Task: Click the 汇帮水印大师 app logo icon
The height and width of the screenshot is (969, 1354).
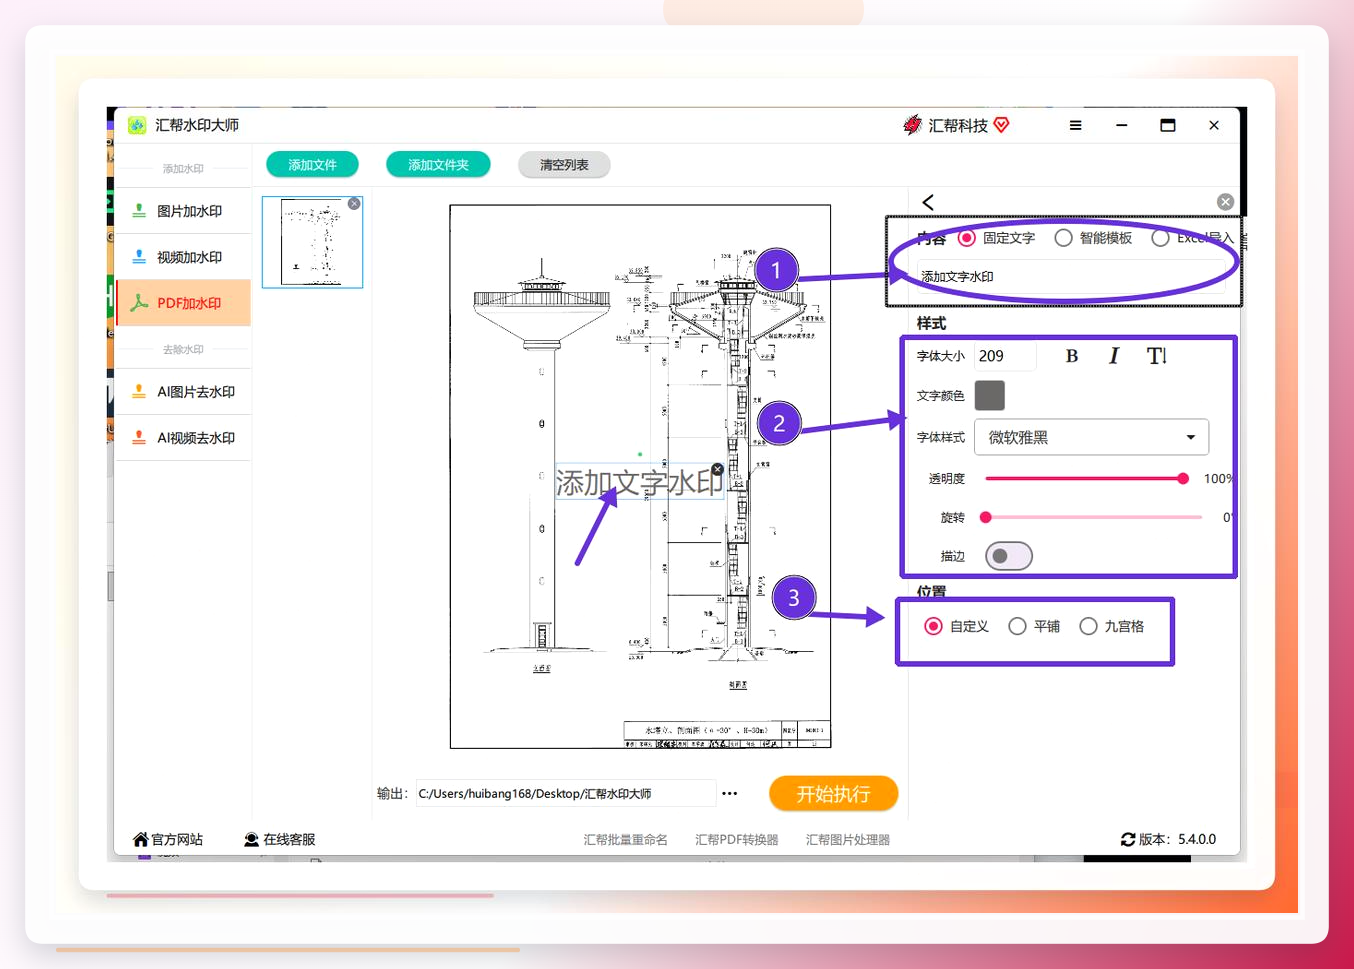Action: (137, 125)
